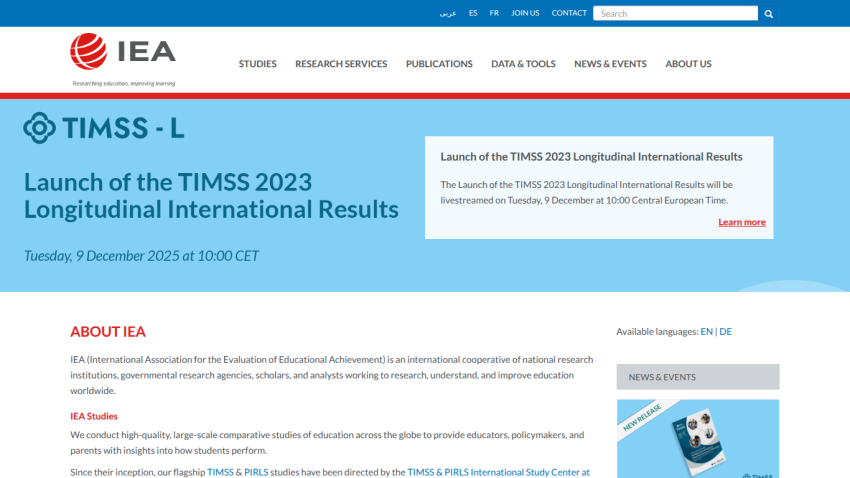The image size is (850, 478).
Task: Click the card title Launch of TIMSS 2023 Longitudinal
Action: pos(591,157)
